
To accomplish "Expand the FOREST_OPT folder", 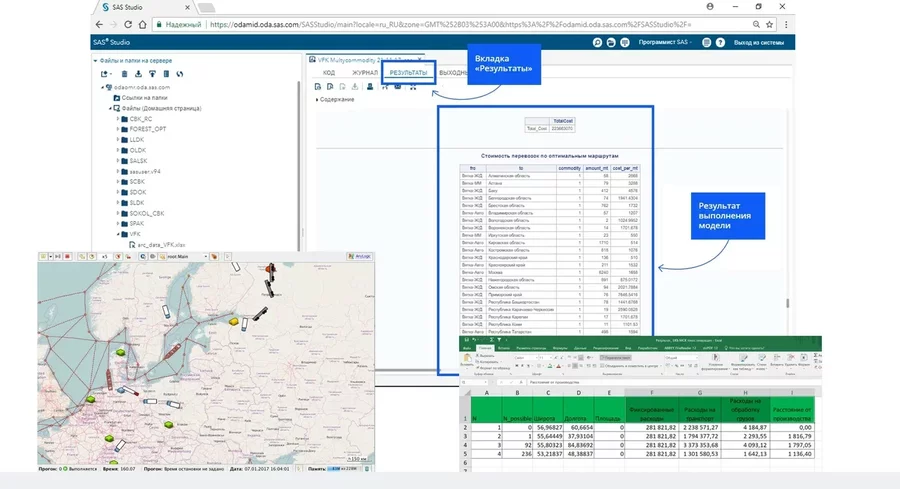I will click(x=118, y=129).
